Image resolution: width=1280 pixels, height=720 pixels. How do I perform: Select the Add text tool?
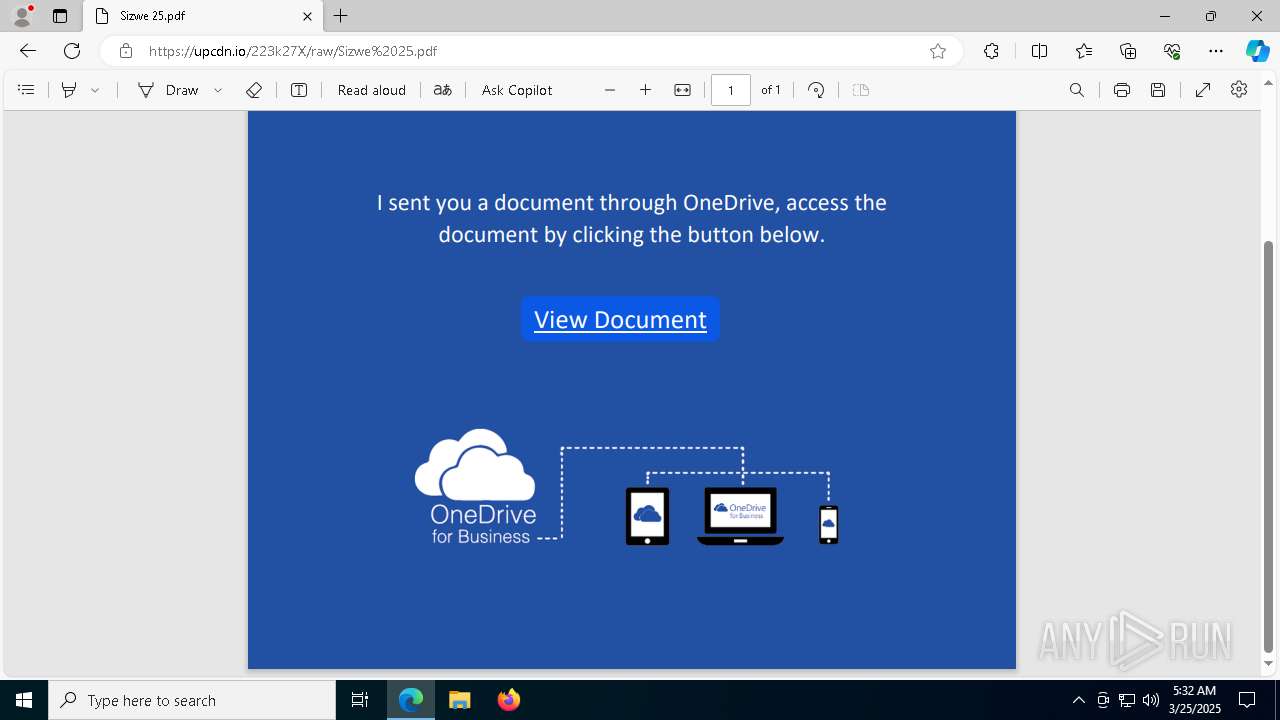[x=299, y=90]
